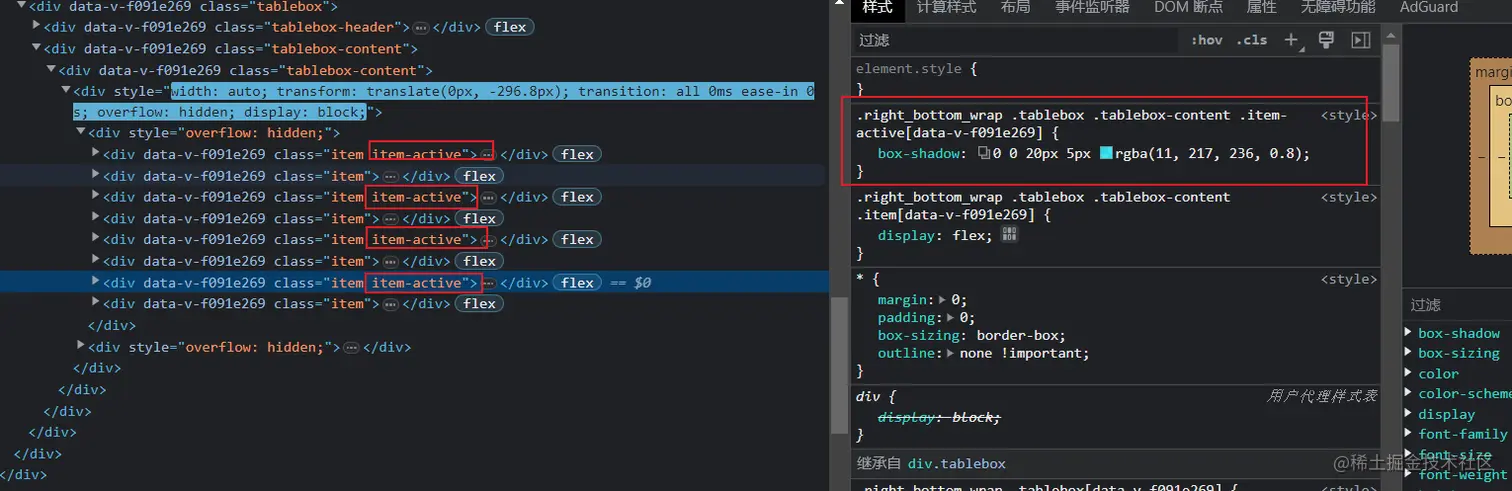Open the 属性 tab
Screen dimensions: 1512x491
tap(1261, 7)
